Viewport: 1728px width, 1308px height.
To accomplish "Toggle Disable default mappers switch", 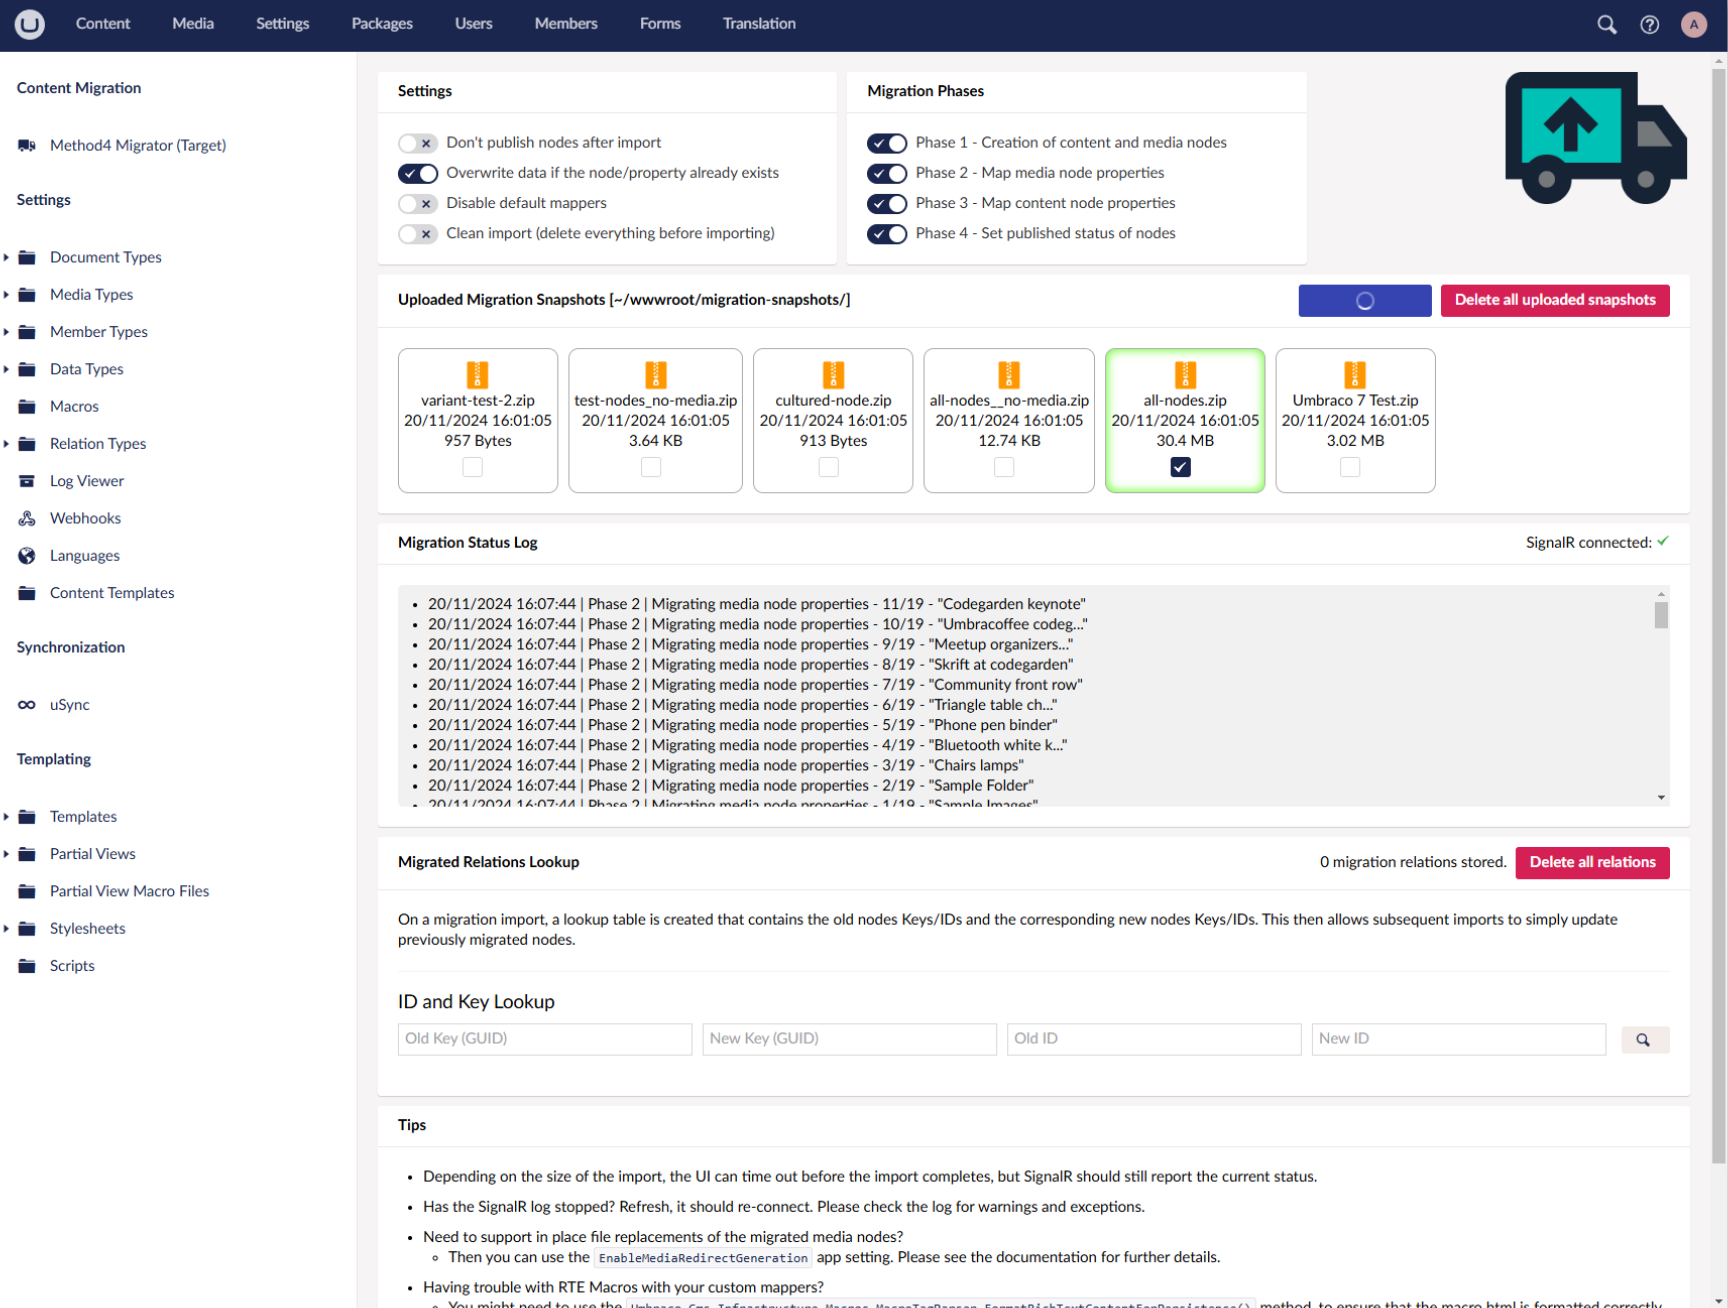I will (x=418, y=203).
